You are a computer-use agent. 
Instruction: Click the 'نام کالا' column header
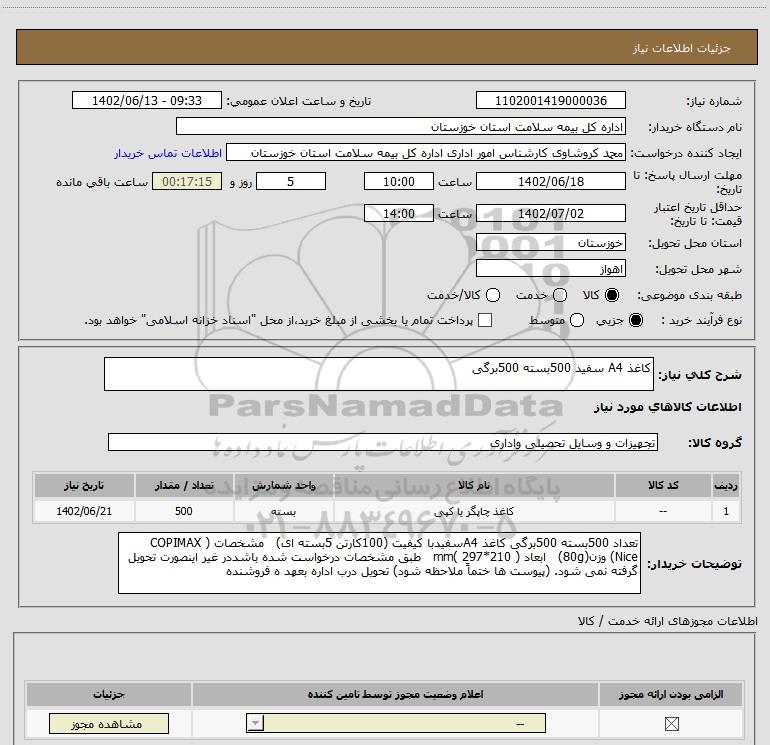tap(474, 485)
